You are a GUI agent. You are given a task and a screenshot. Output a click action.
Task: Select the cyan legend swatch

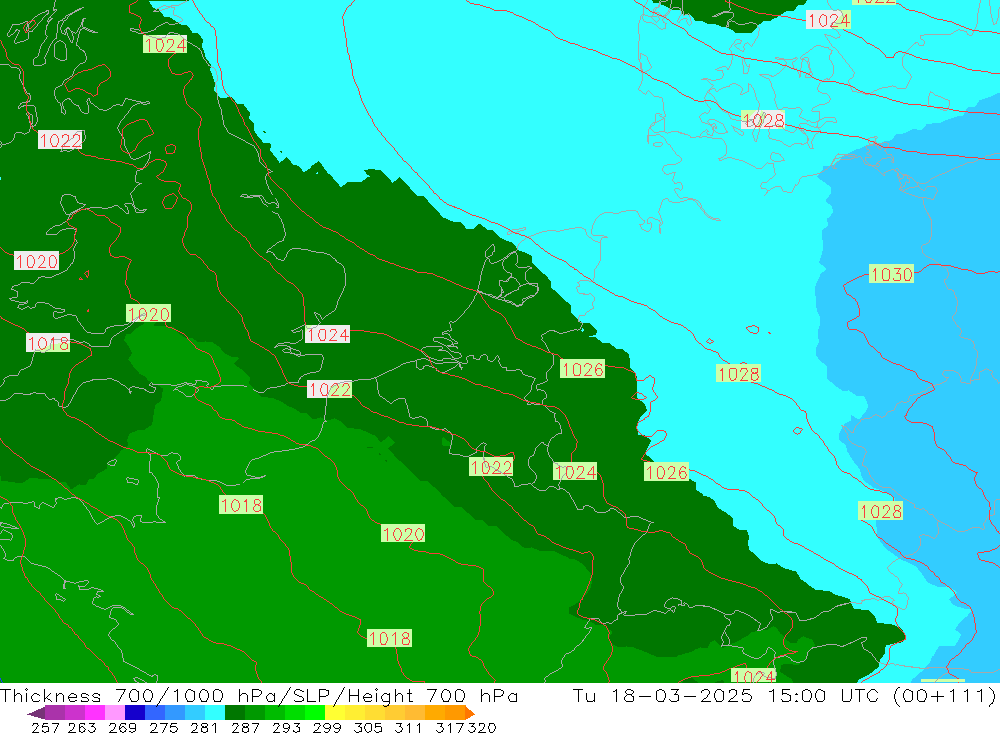pyautogui.click(x=215, y=713)
